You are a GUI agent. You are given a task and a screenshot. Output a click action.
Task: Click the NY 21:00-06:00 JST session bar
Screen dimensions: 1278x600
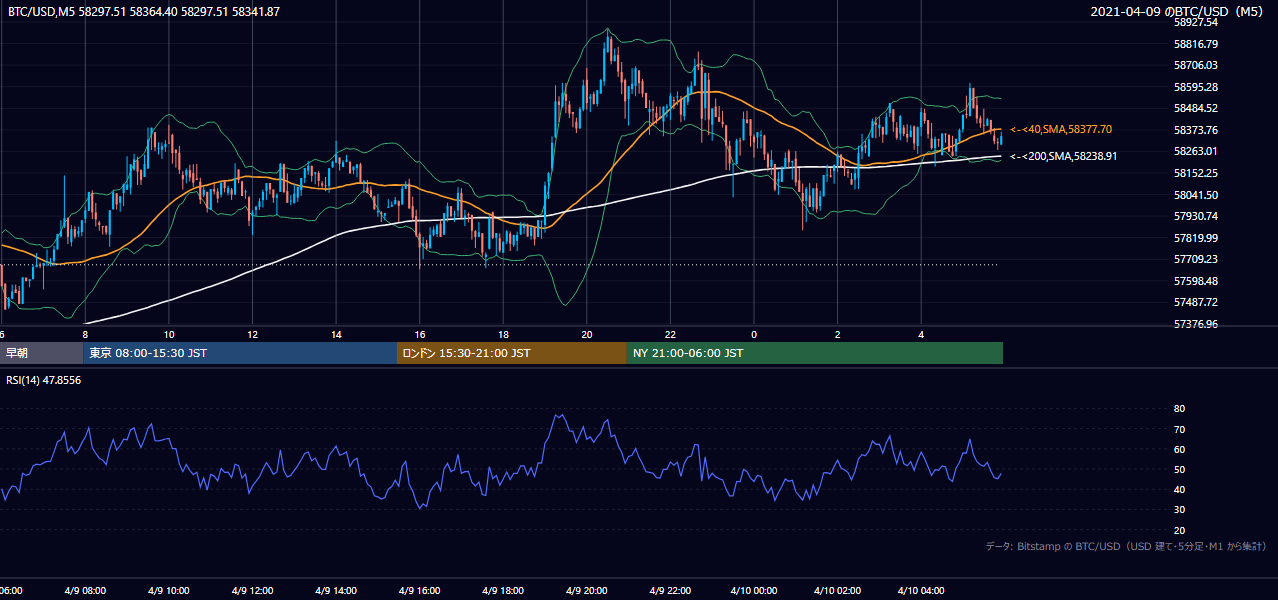pyautogui.click(x=815, y=353)
